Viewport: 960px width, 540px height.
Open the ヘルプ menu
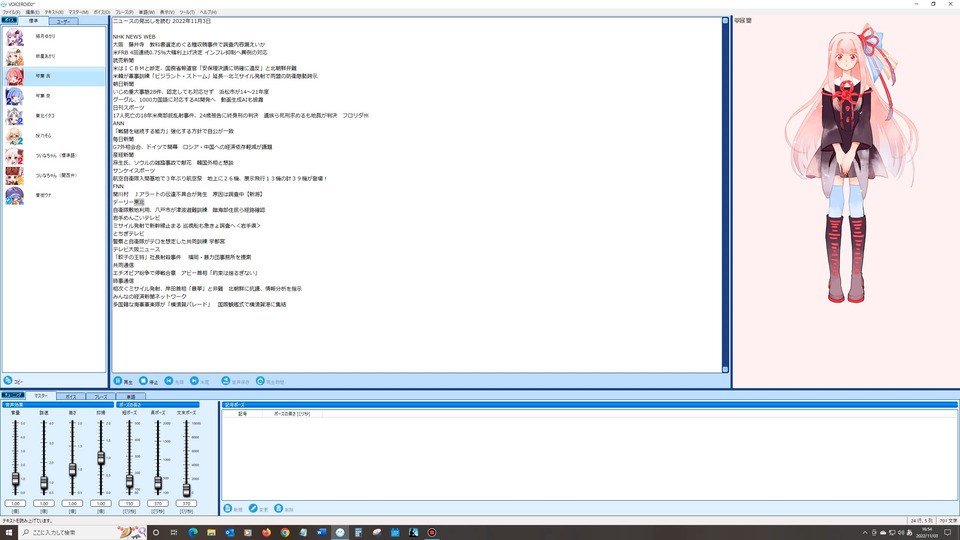coord(208,12)
